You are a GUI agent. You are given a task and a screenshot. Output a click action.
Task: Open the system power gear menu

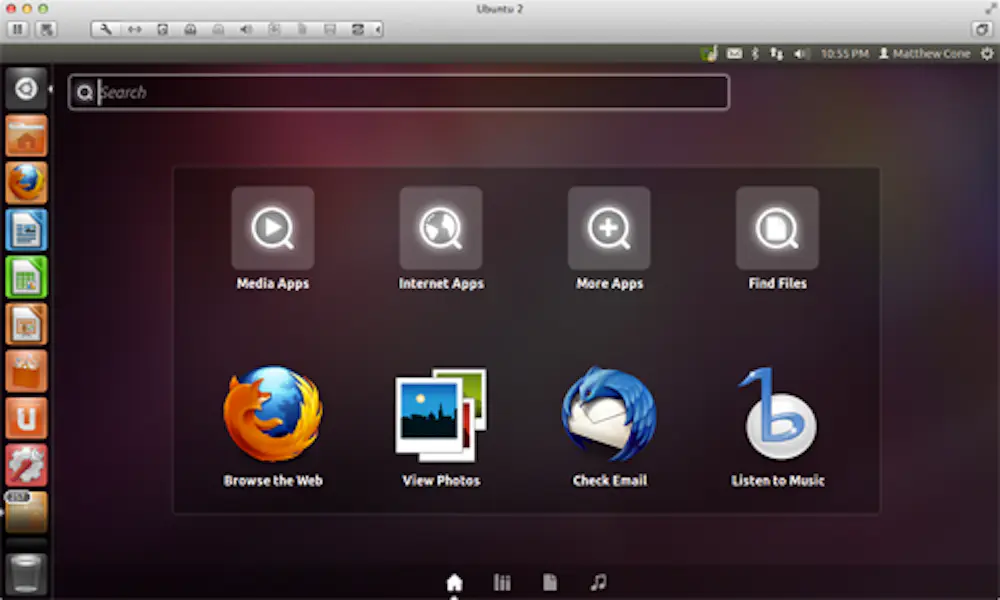coord(987,54)
